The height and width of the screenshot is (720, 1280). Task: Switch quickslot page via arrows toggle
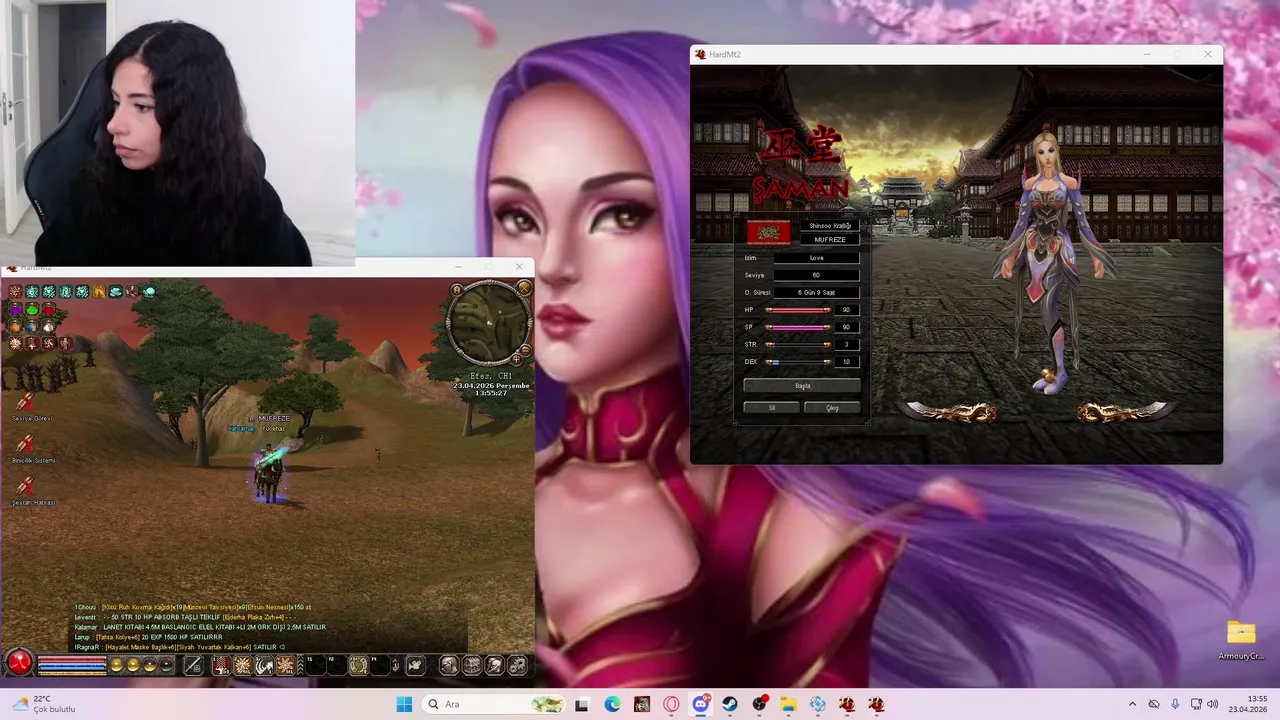coord(396,665)
